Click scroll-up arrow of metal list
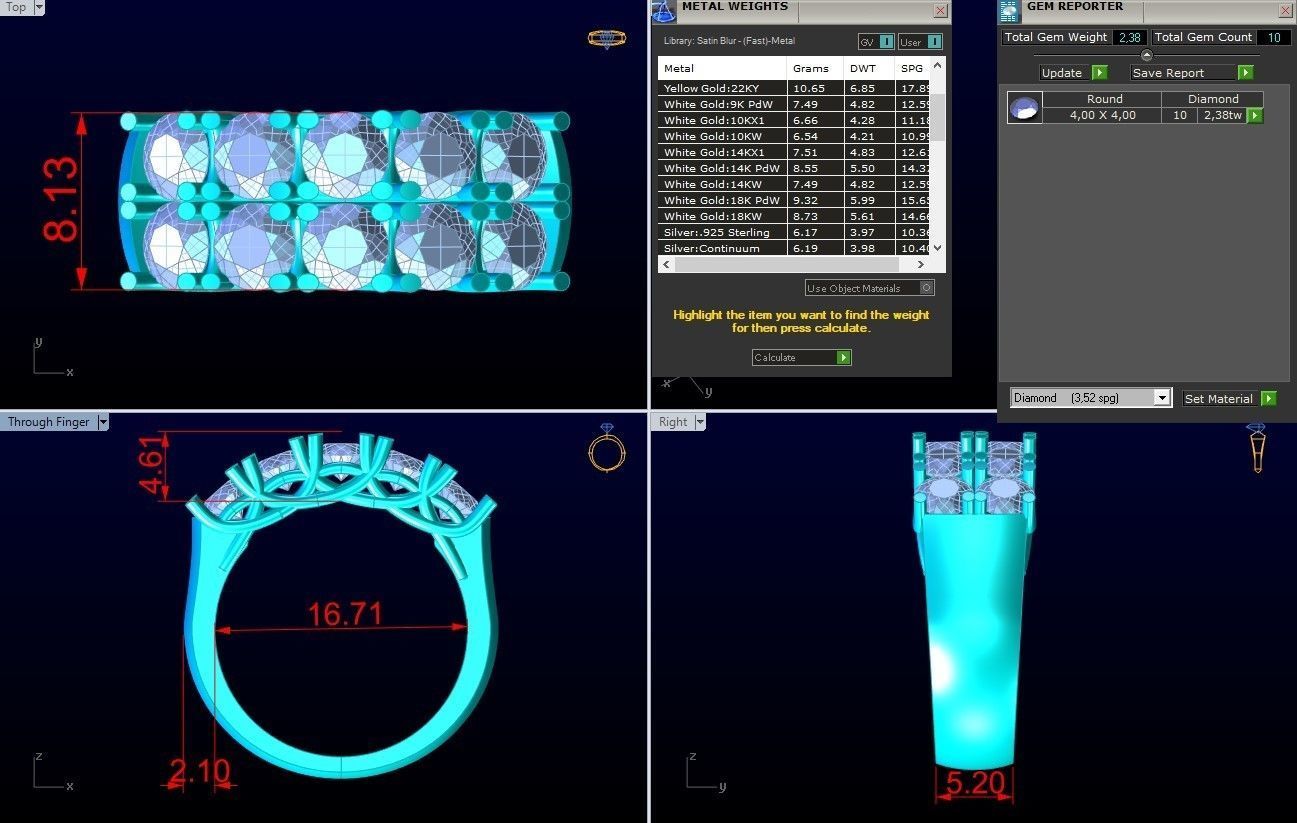This screenshot has height=823, width=1297. click(x=937, y=65)
